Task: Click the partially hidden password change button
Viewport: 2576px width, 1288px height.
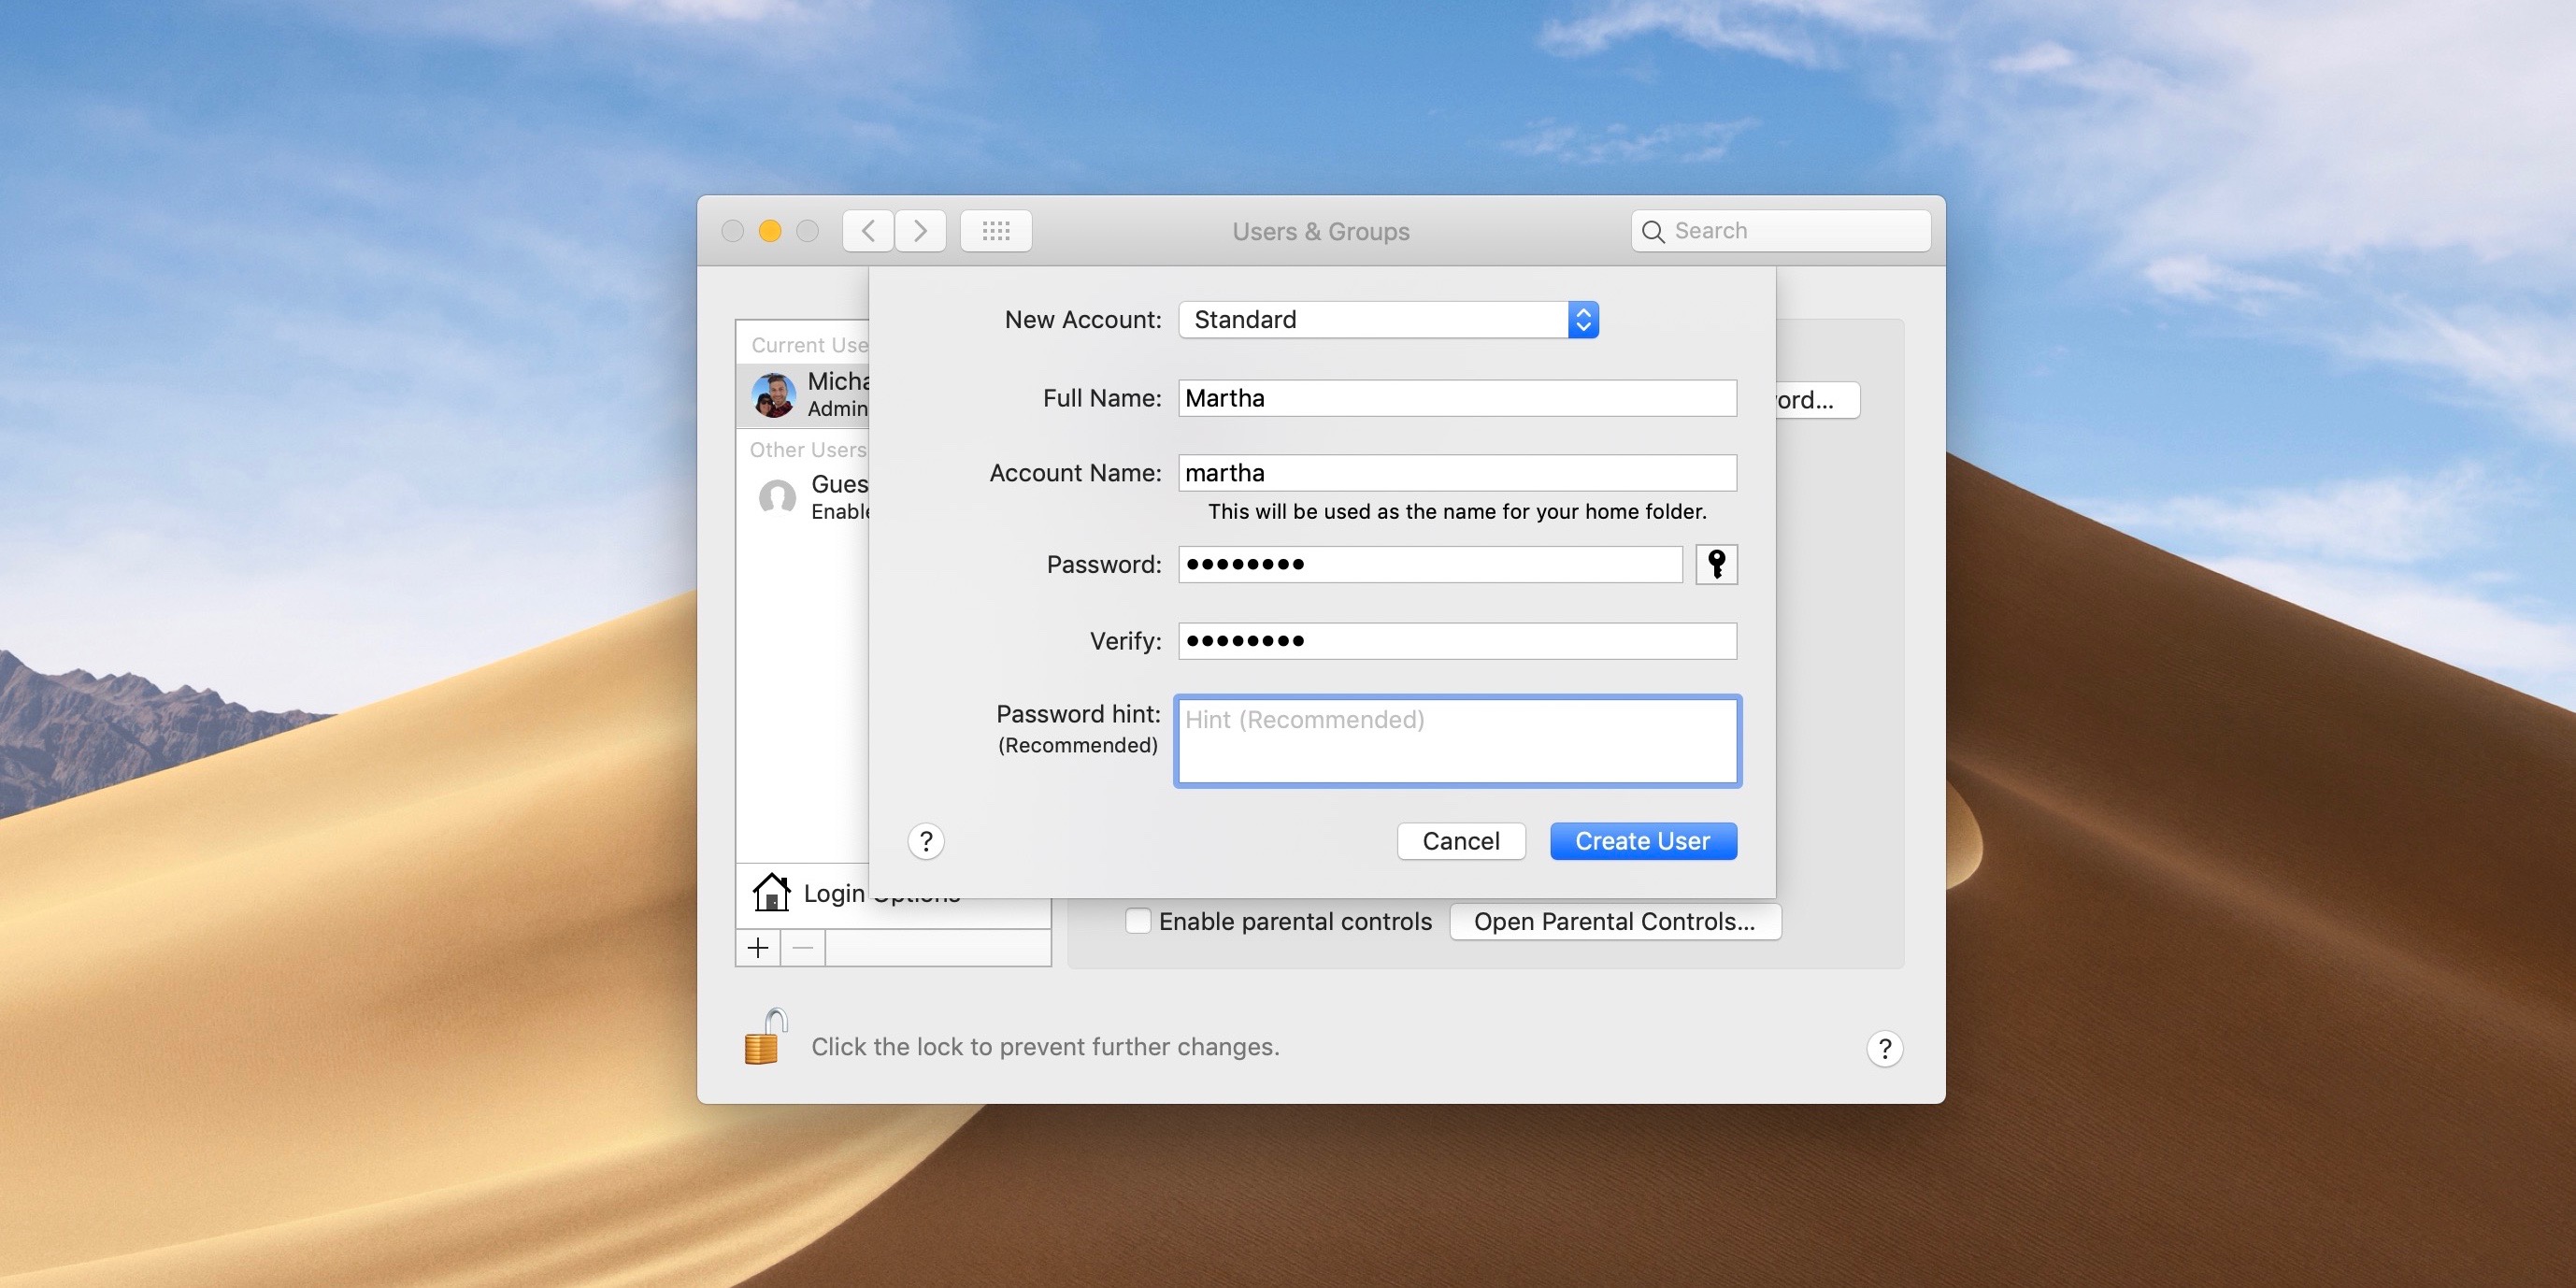Action: [x=1817, y=400]
